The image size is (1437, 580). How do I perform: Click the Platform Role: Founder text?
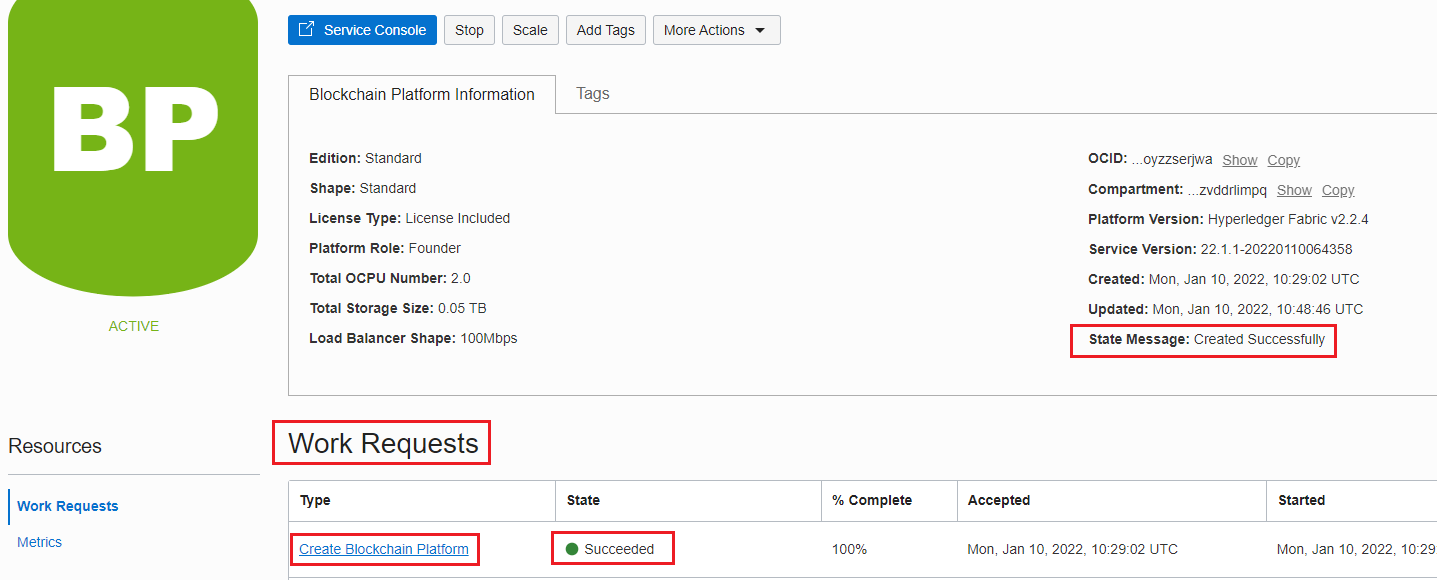pyautogui.click(x=385, y=248)
